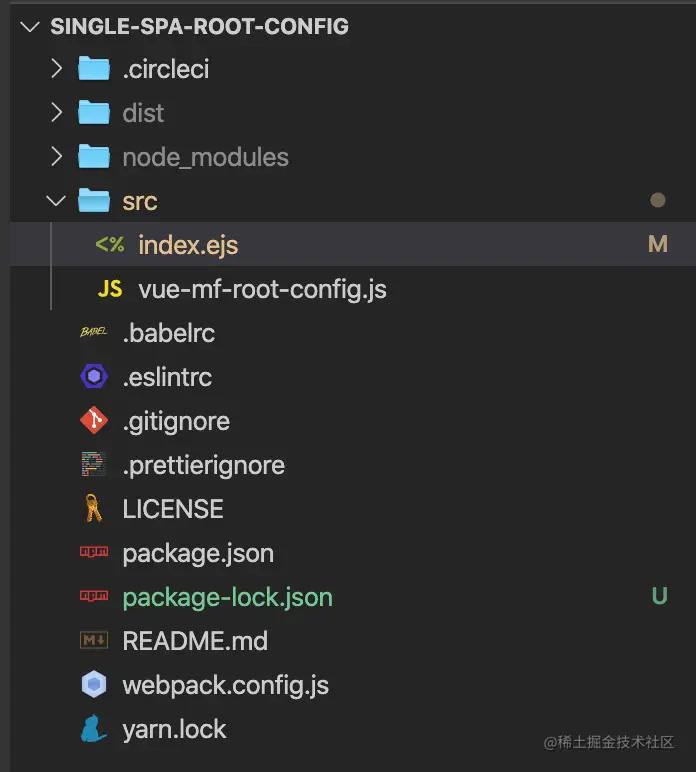Viewport: 696px width, 772px height.
Task: Expand the node_modules folder arrow
Action: click(57, 157)
